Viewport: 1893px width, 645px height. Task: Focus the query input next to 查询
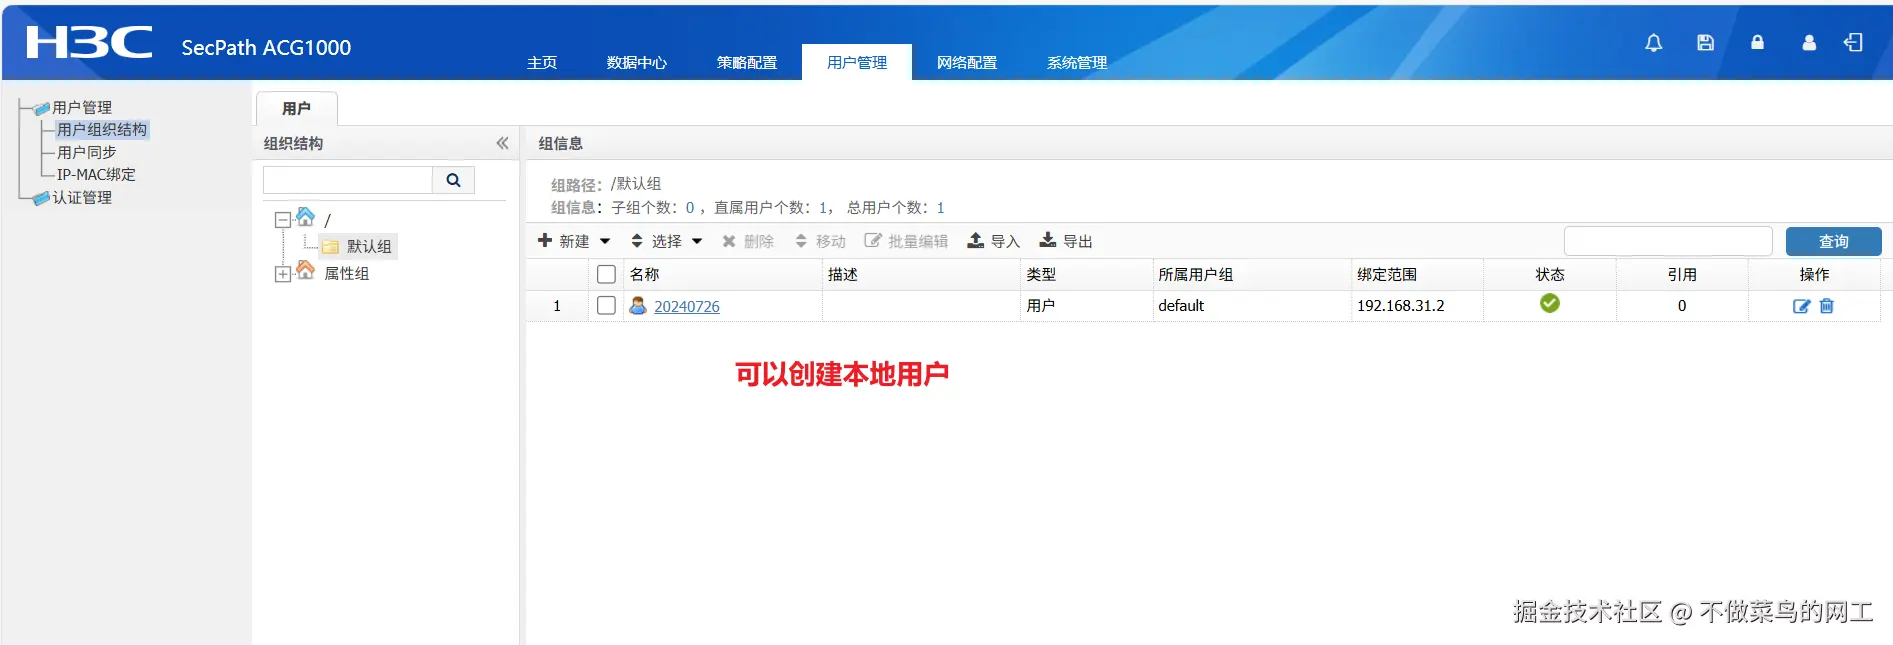coord(1668,241)
